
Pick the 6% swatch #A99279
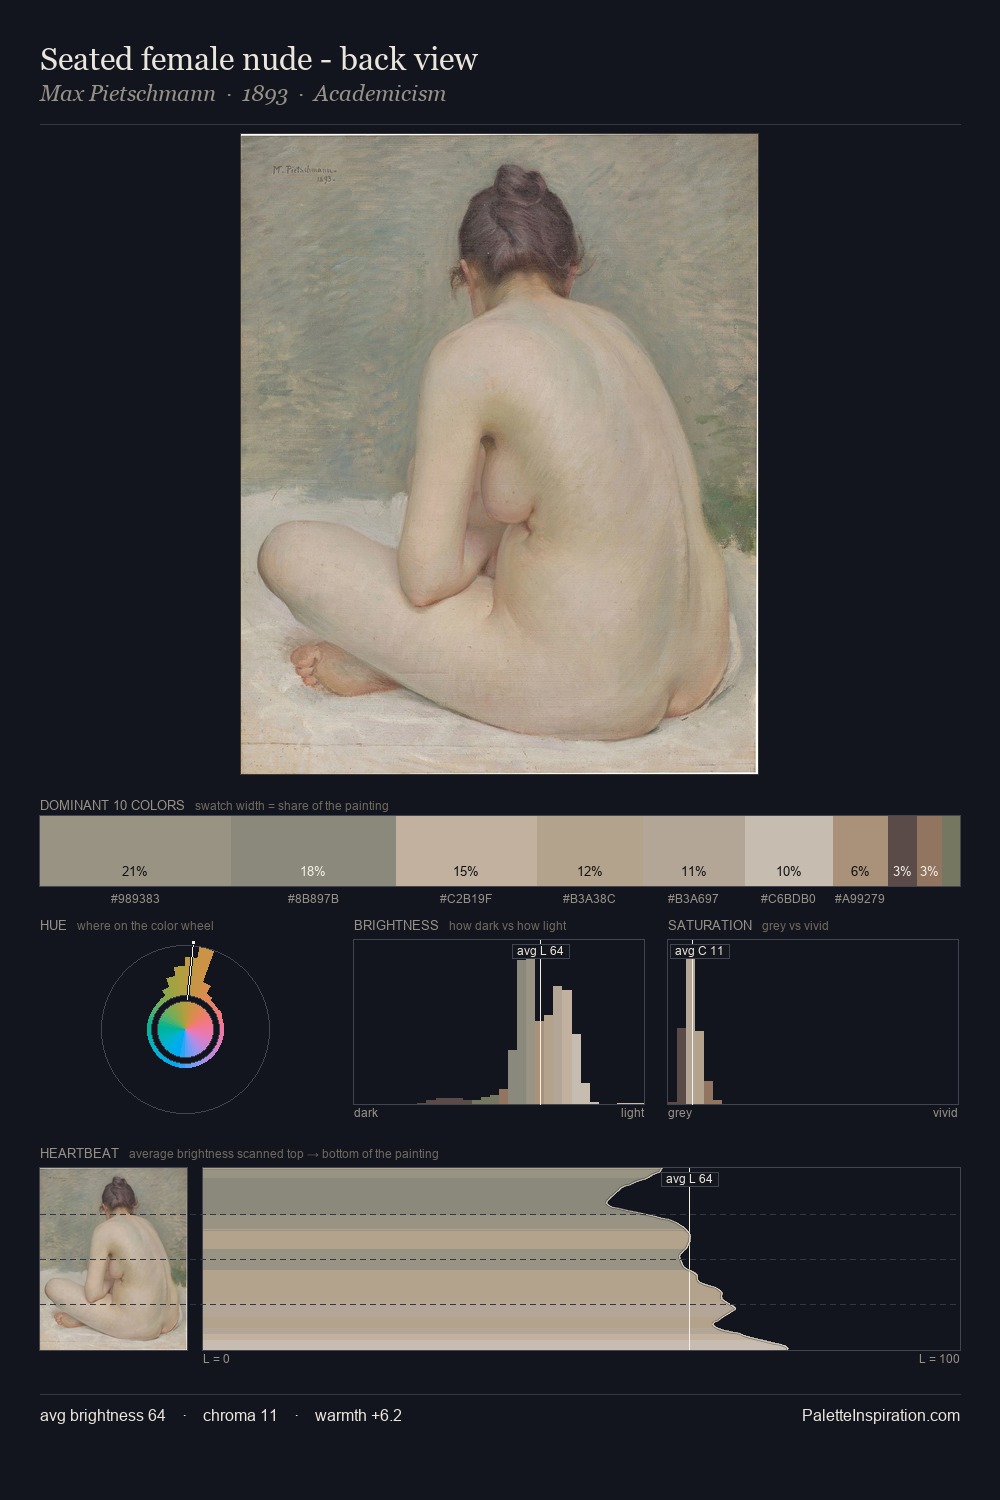tap(860, 851)
